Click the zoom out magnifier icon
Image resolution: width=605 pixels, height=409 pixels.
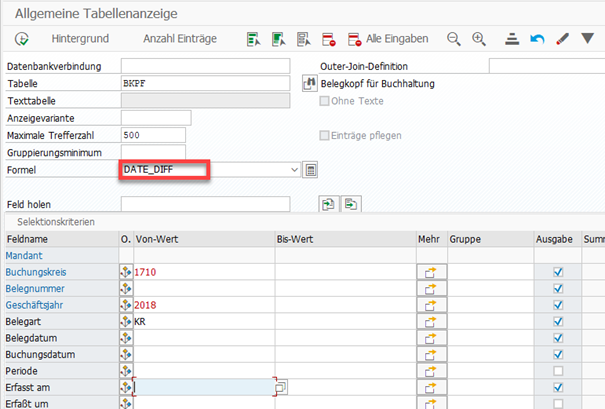(454, 39)
